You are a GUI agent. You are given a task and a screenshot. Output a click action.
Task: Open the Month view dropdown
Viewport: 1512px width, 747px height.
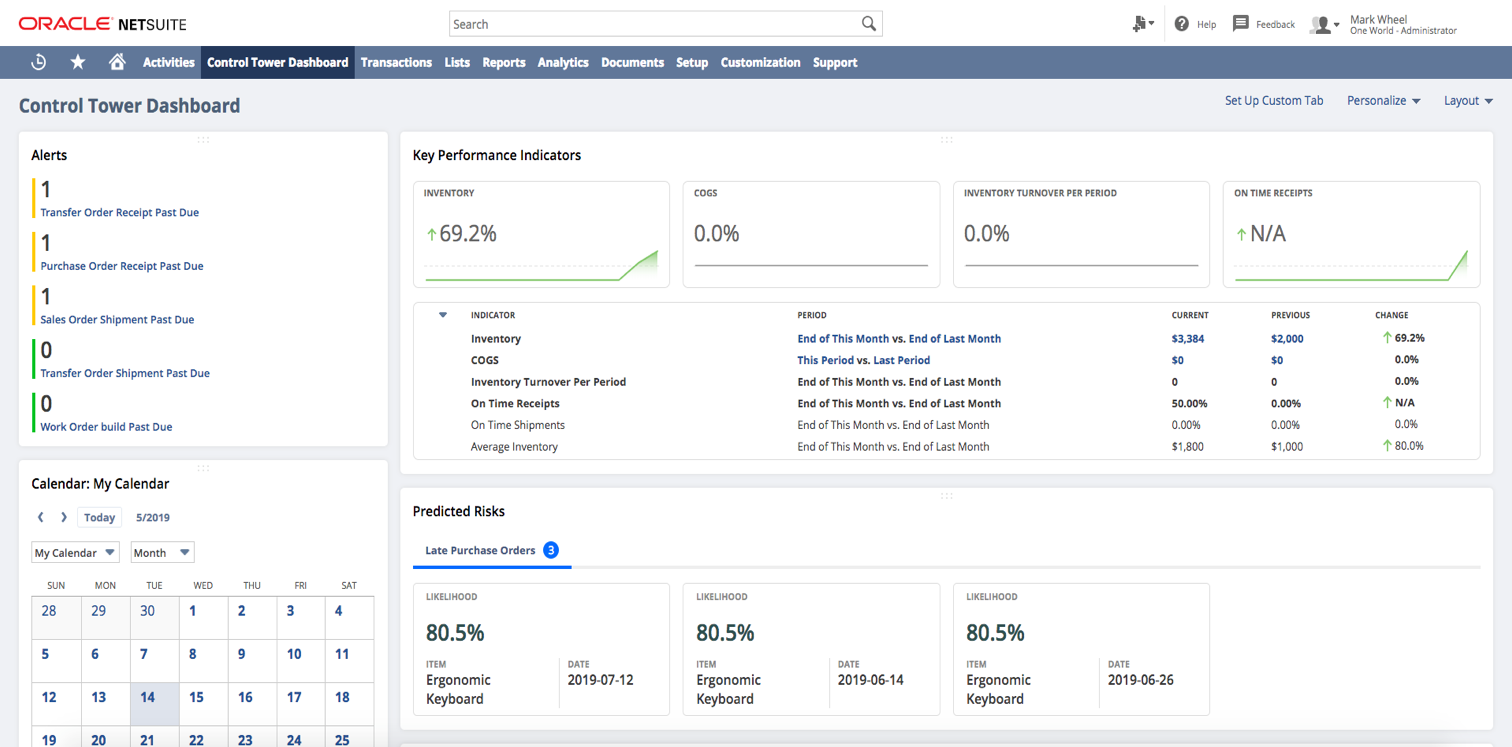pos(161,552)
